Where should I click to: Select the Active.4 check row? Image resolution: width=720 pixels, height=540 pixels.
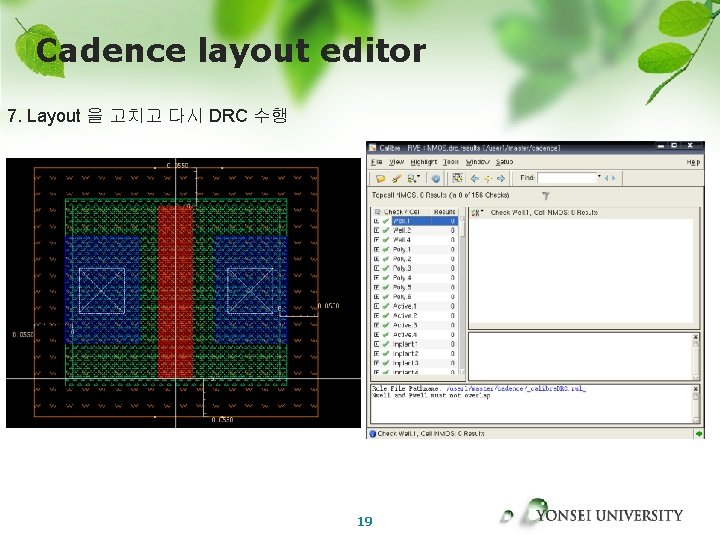point(415,335)
